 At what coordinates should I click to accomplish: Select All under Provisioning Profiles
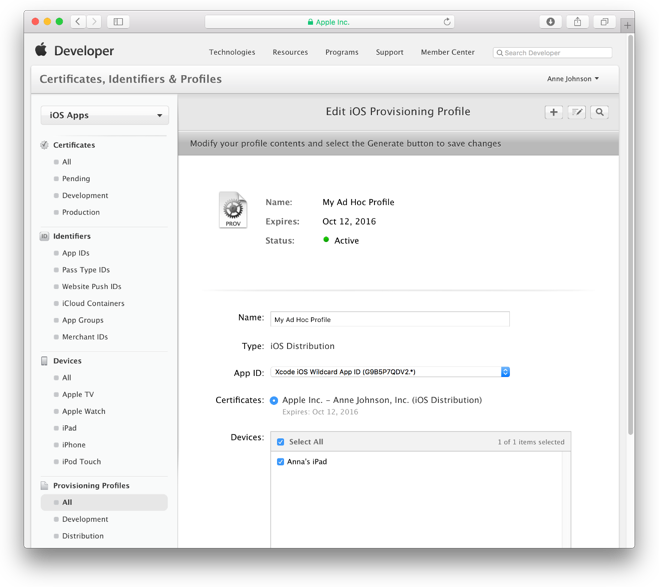click(104, 503)
